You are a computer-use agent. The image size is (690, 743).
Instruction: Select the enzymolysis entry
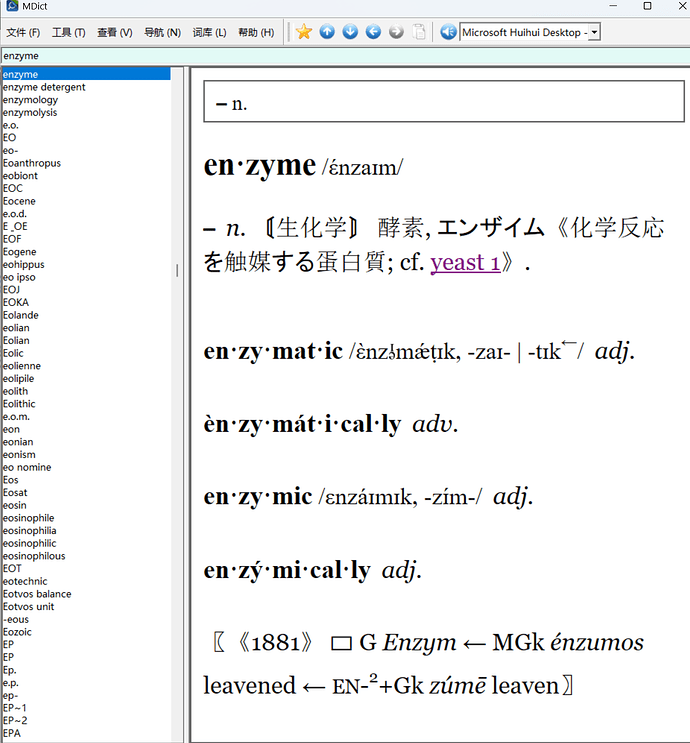(x=30, y=113)
